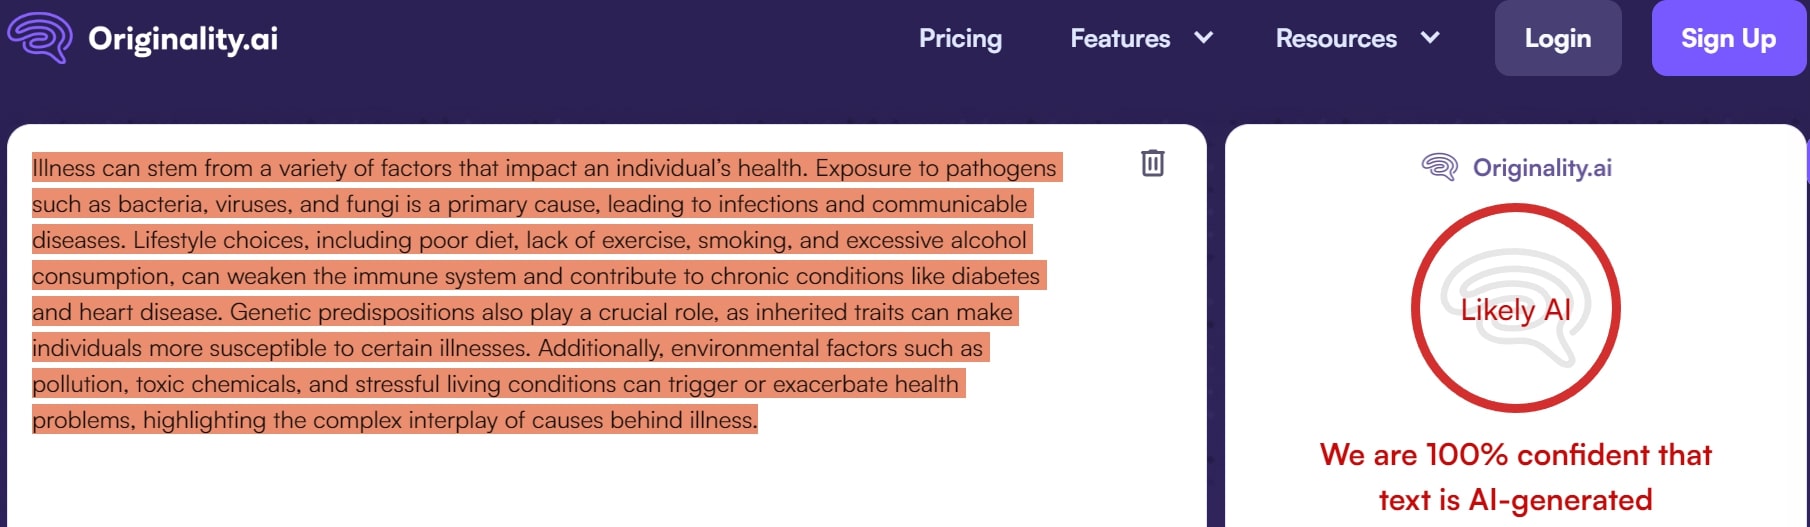
Task: Click the Originality.ai header wordmark
Action: pyautogui.click(x=183, y=38)
